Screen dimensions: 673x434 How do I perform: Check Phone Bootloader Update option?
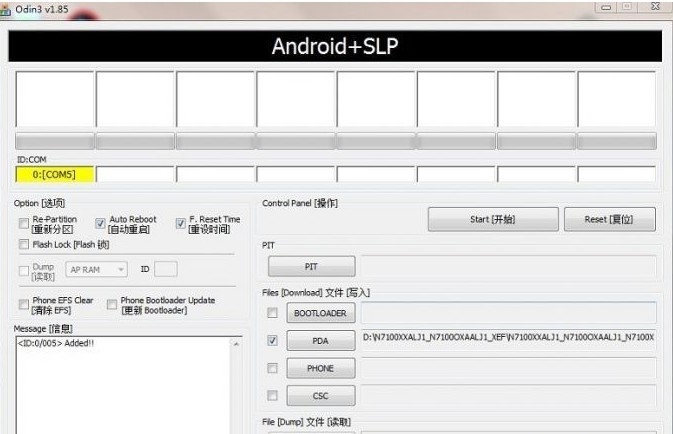click(112, 305)
